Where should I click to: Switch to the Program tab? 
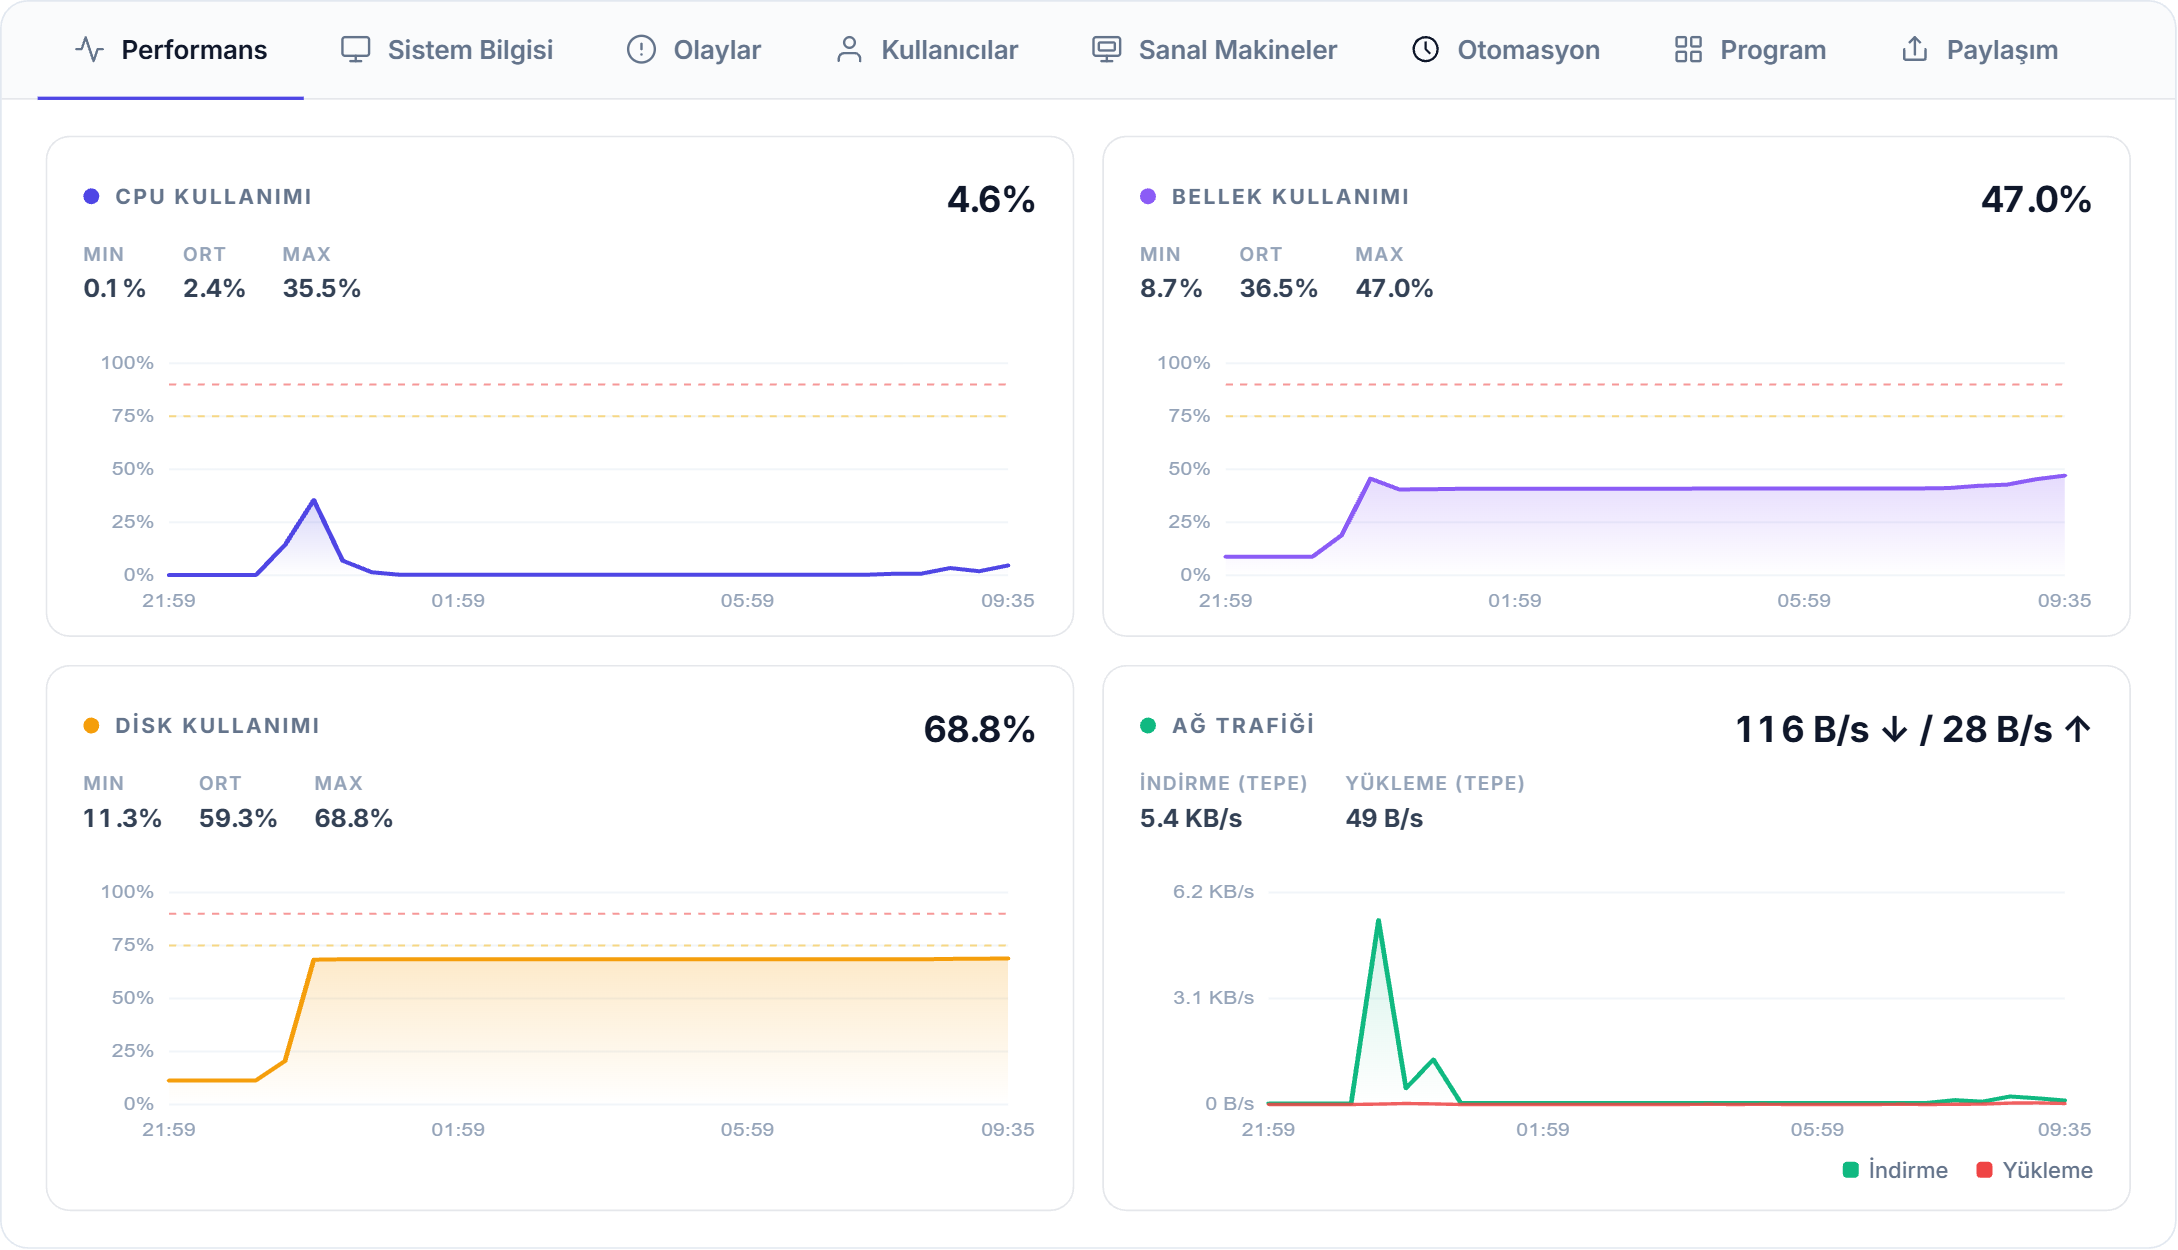tap(1750, 50)
